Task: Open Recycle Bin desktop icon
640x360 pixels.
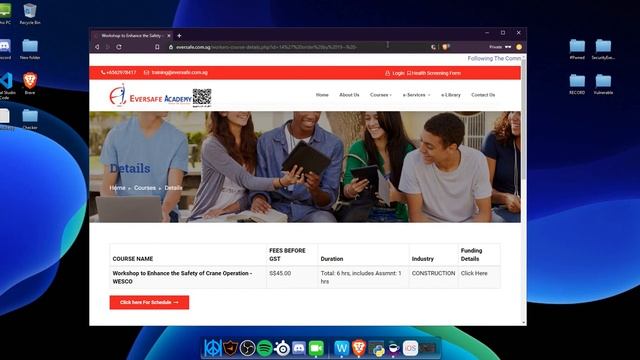Action: pyautogui.click(x=30, y=13)
